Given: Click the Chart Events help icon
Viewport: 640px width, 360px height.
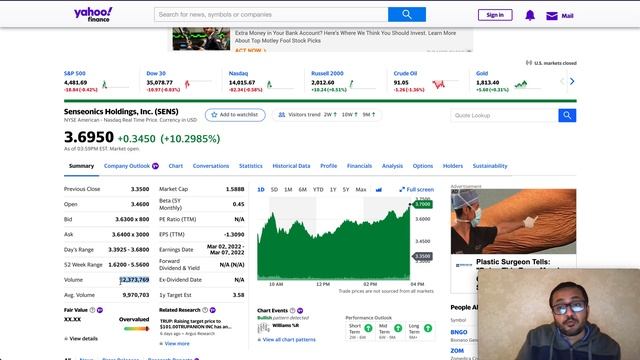Looking at the screenshot, I should 292,311.
